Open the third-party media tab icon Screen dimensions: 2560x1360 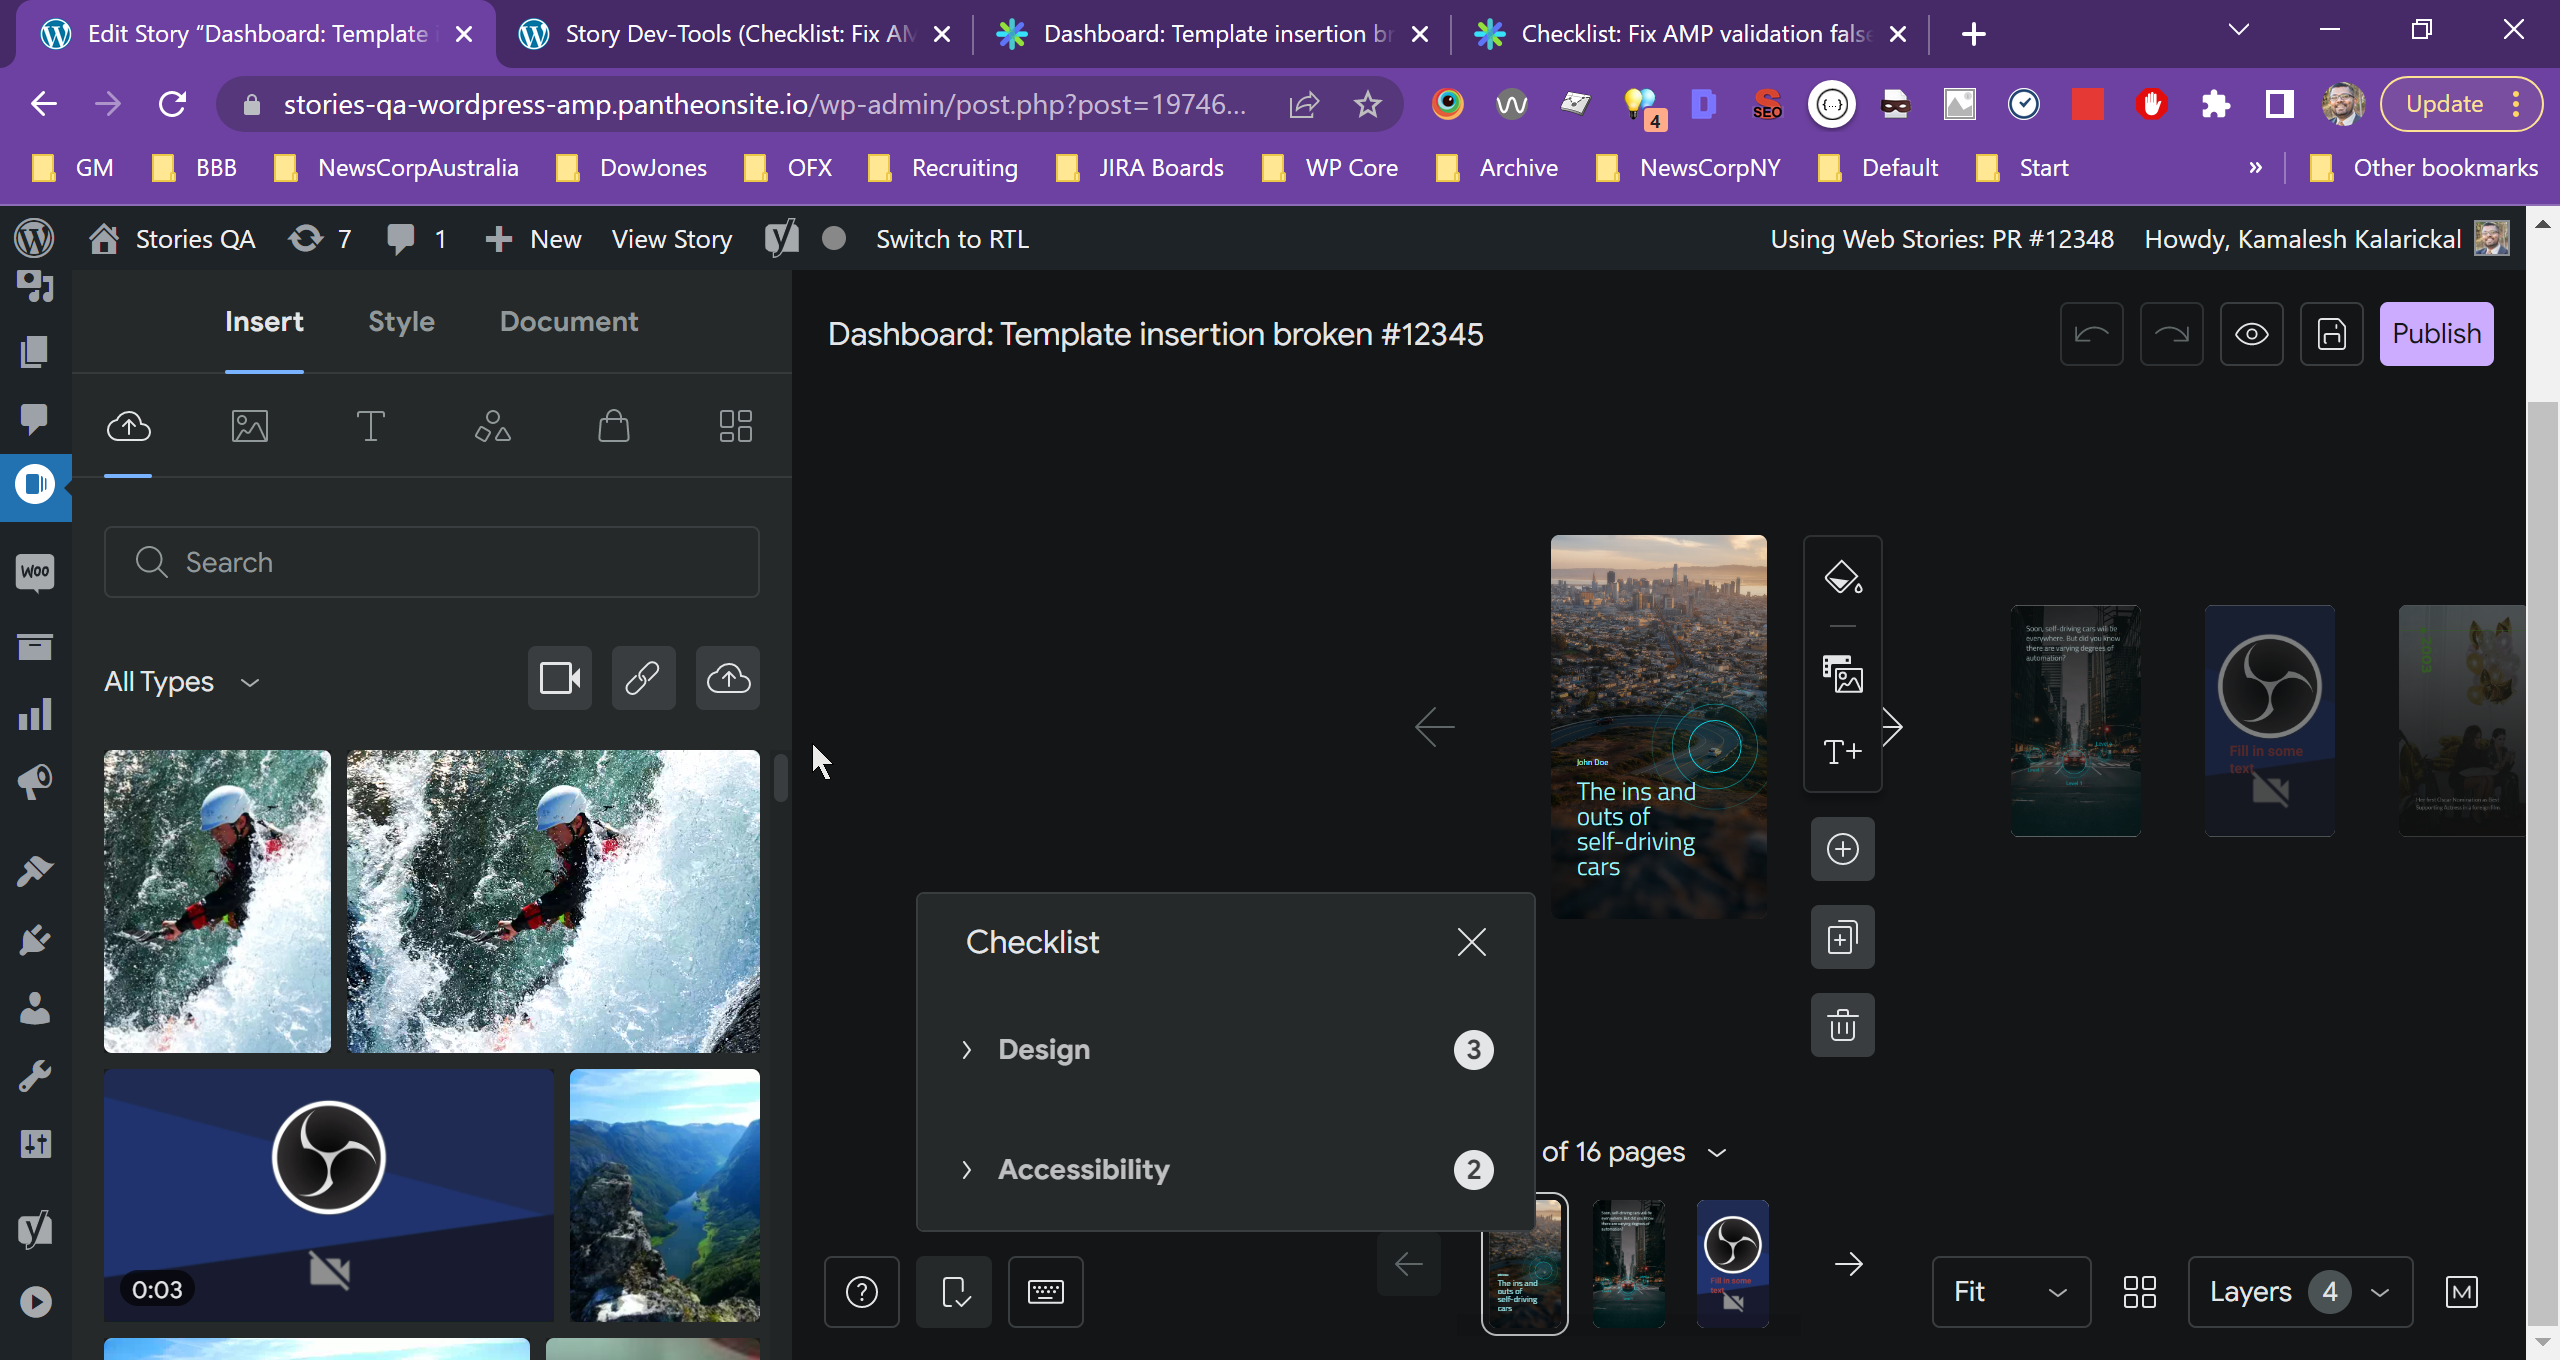coord(250,427)
